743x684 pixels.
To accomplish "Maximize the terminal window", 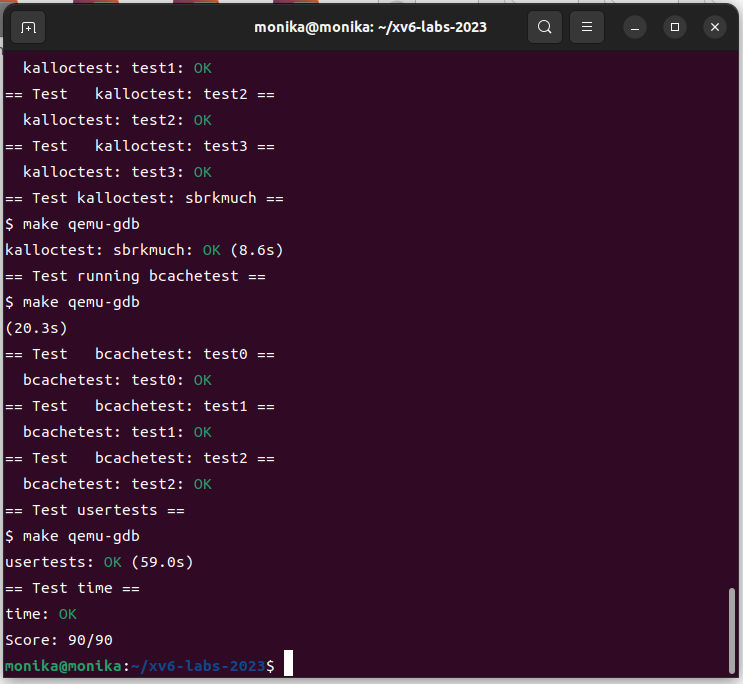I will 675,27.
